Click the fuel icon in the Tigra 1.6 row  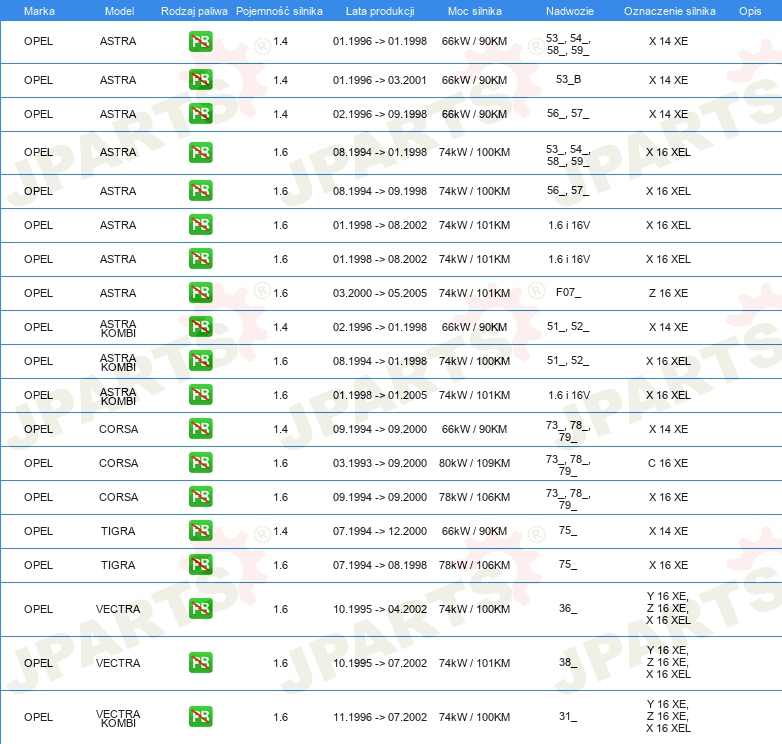click(200, 565)
